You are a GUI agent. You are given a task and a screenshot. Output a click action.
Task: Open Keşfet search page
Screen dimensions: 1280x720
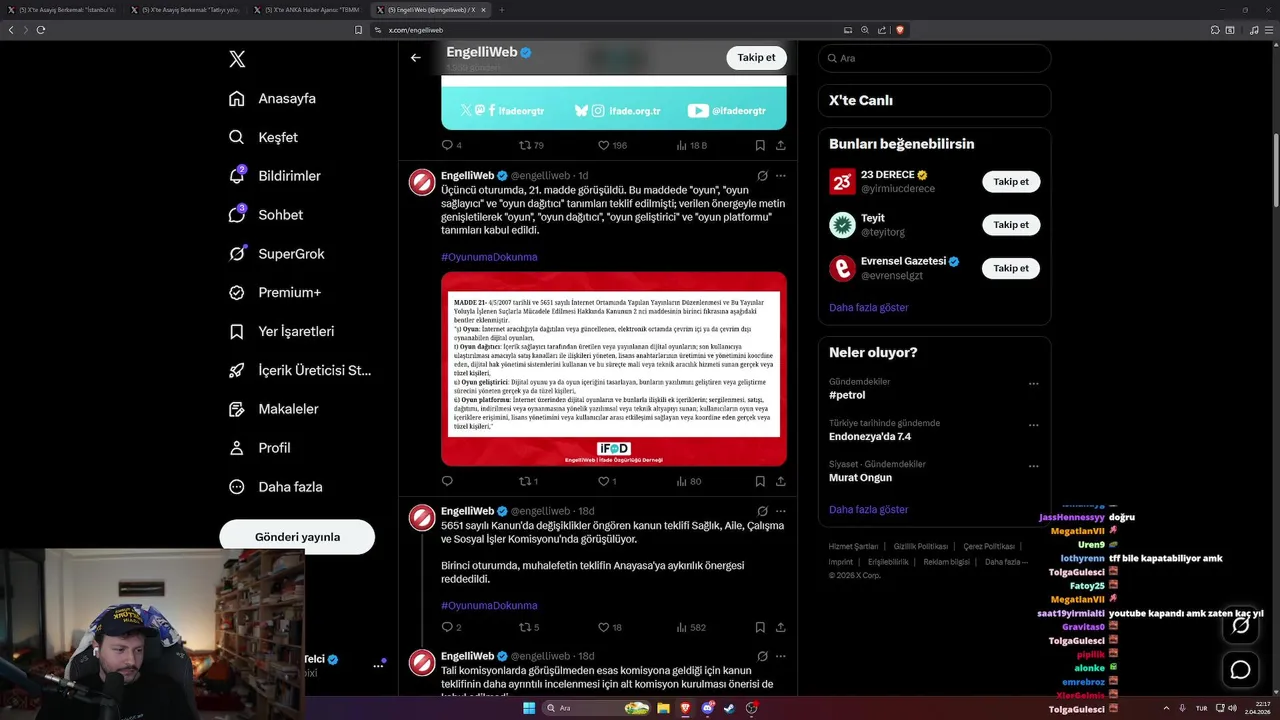pos(263,137)
